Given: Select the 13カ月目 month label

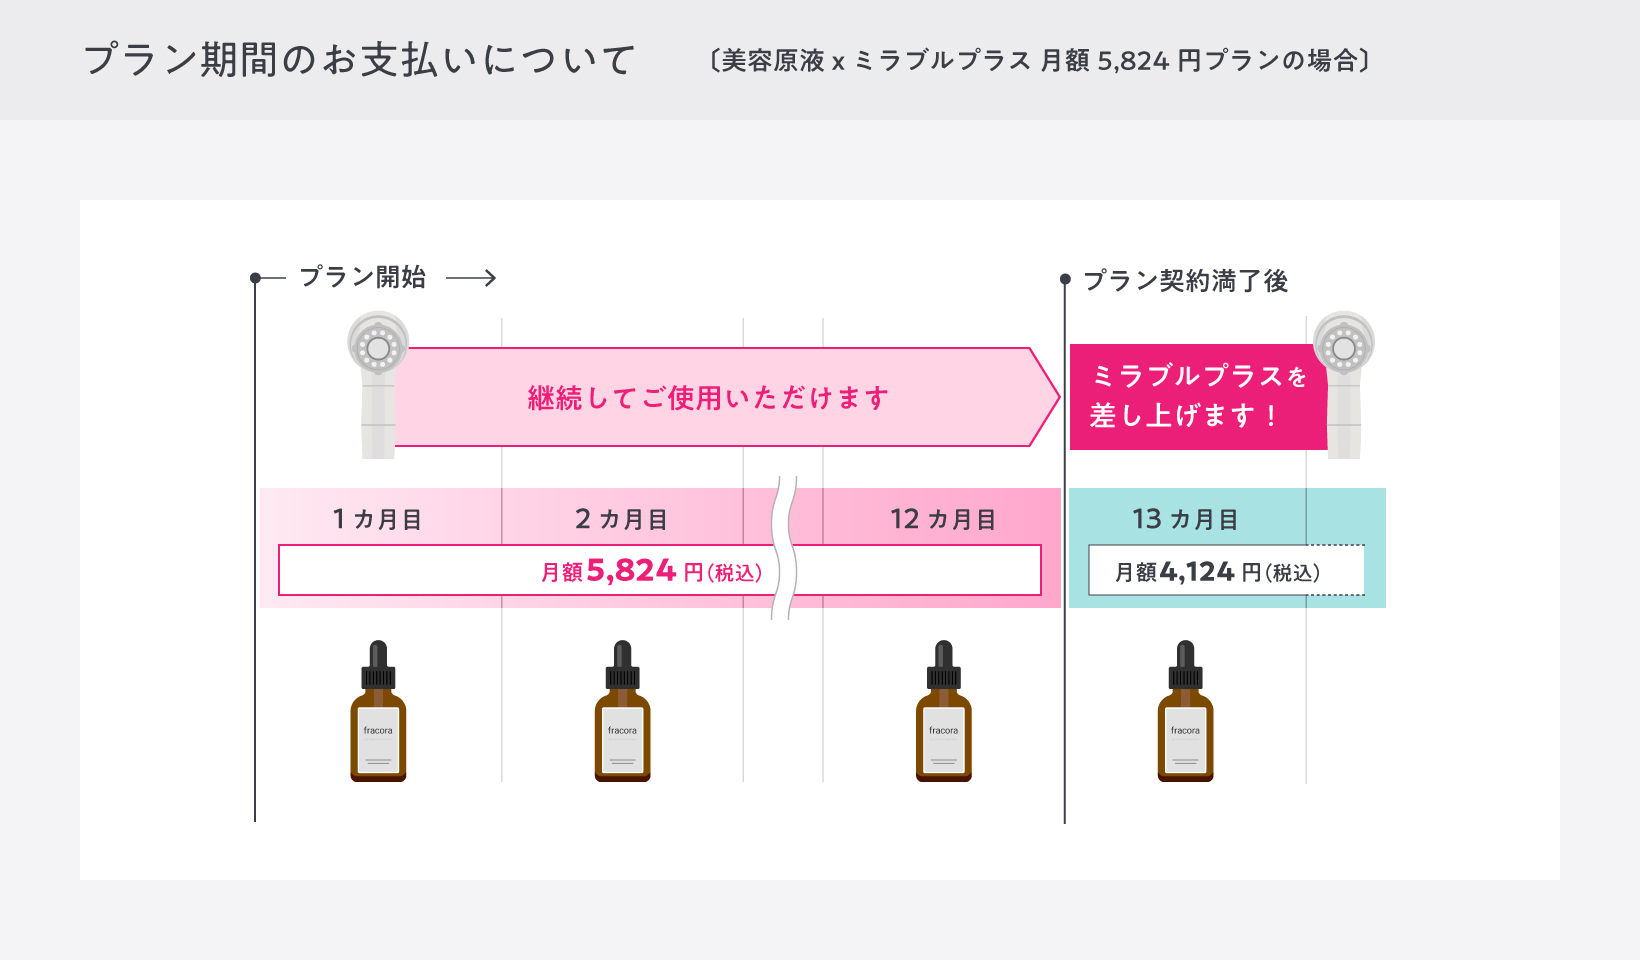Looking at the screenshot, I should [x=1185, y=519].
